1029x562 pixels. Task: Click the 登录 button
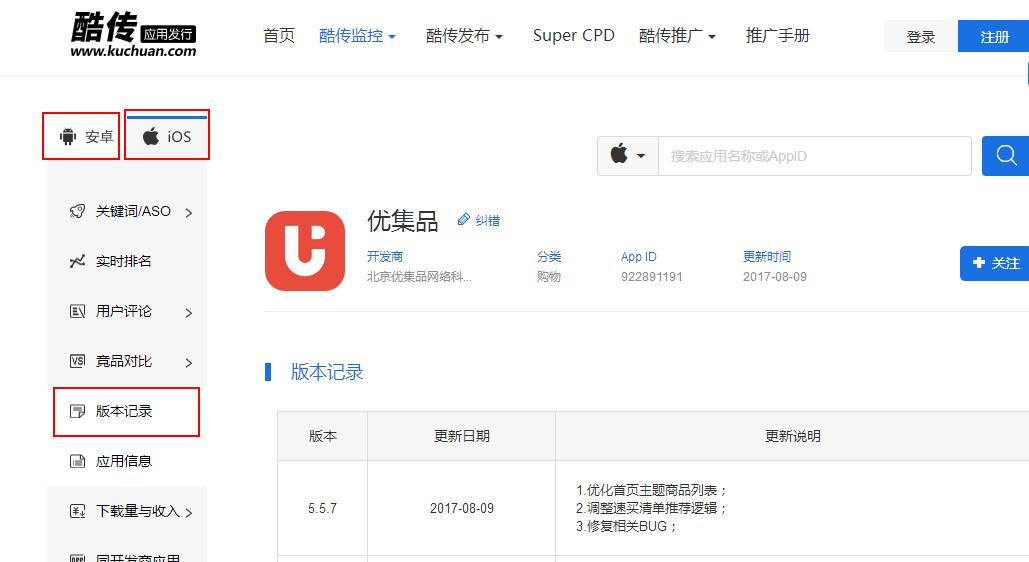pyautogui.click(x=921, y=36)
